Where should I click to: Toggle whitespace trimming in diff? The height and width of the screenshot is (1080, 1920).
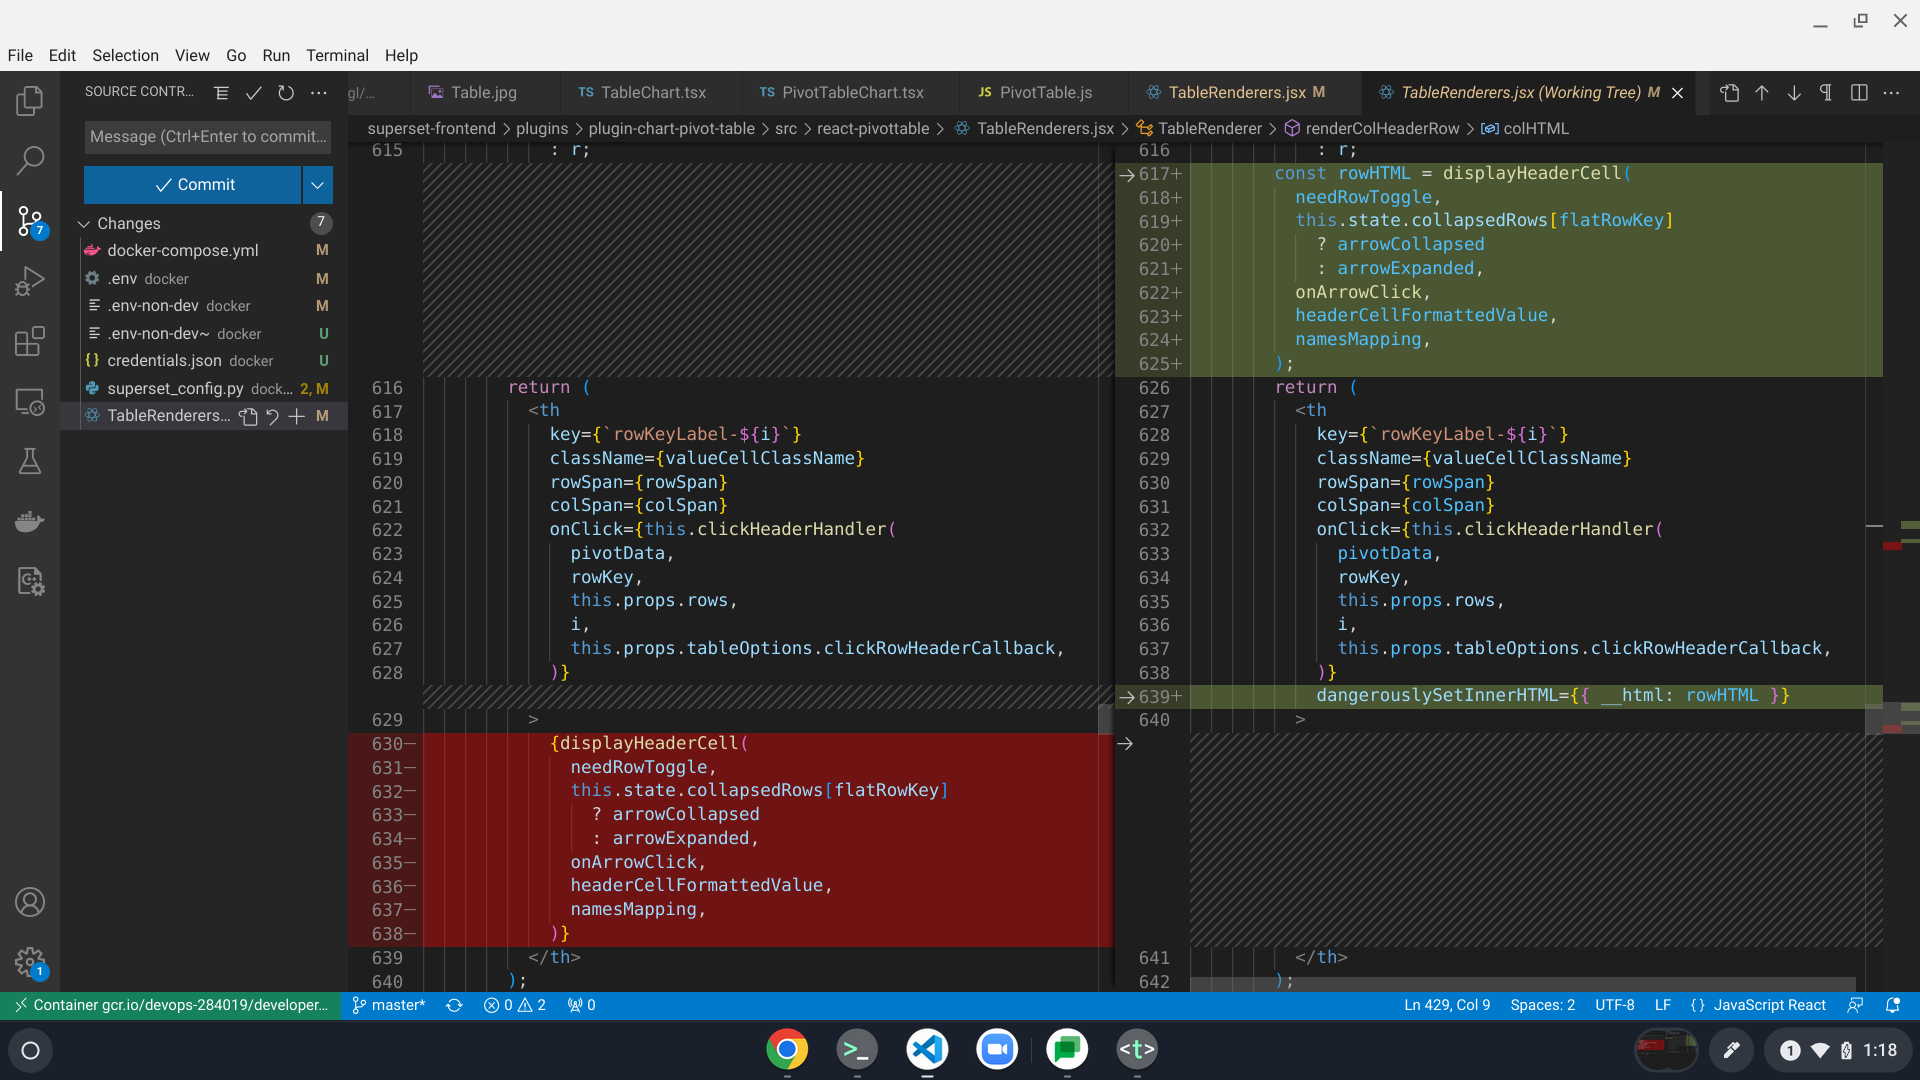coord(1826,92)
